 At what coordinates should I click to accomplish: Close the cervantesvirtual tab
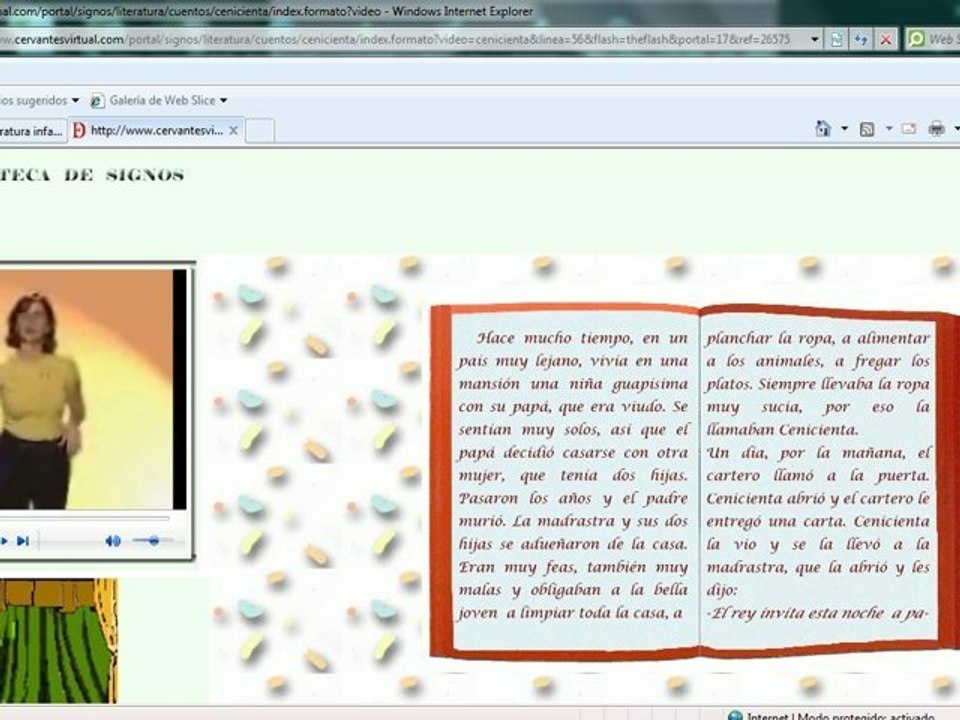click(233, 130)
